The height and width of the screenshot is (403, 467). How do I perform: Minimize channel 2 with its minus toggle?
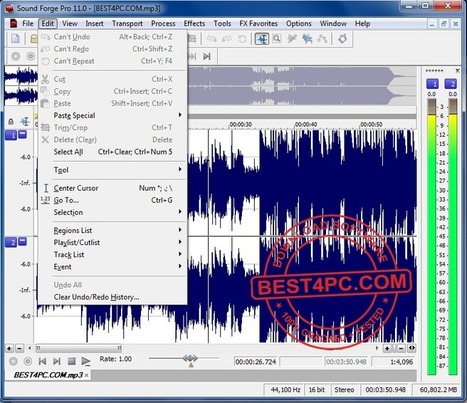click(x=22, y=241)
